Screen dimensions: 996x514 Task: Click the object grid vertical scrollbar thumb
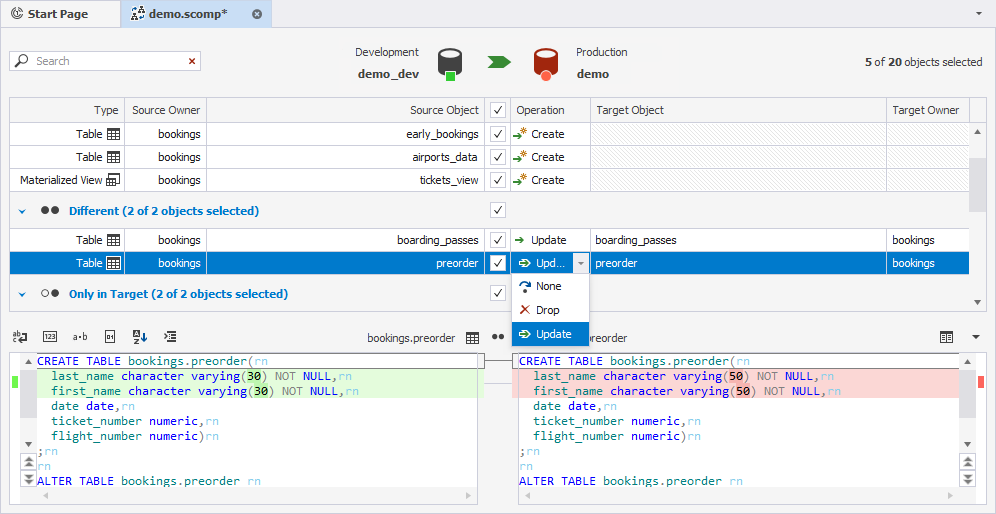click(x=976, y=184)
